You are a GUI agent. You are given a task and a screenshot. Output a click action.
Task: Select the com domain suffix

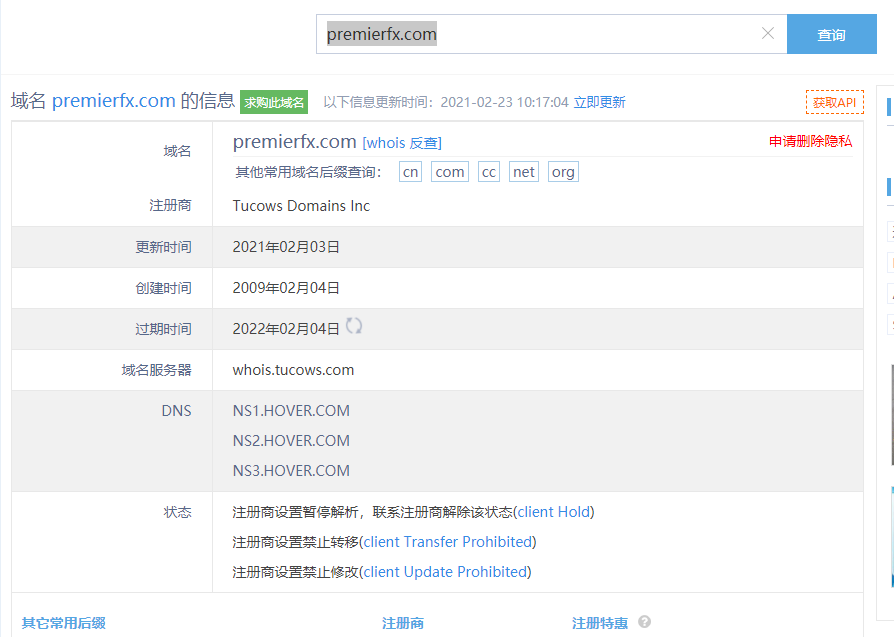point(450,172)
